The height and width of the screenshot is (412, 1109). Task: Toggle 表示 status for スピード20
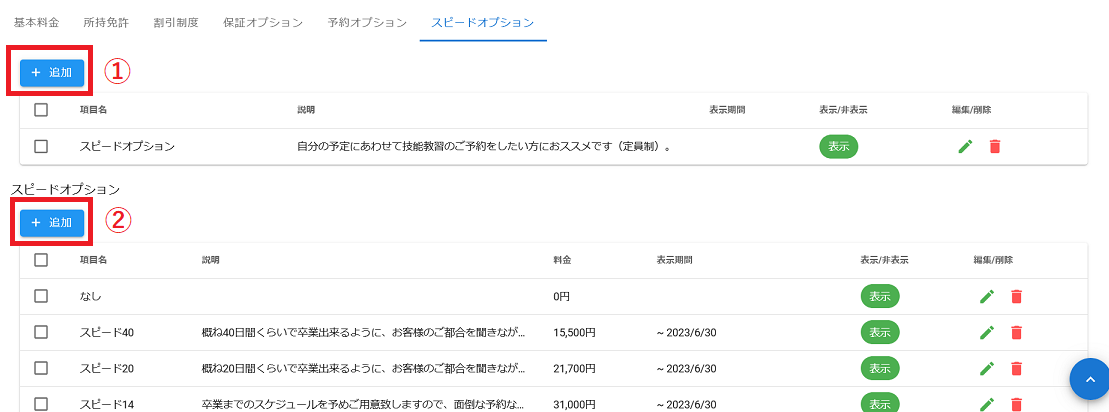pos(880,368)
